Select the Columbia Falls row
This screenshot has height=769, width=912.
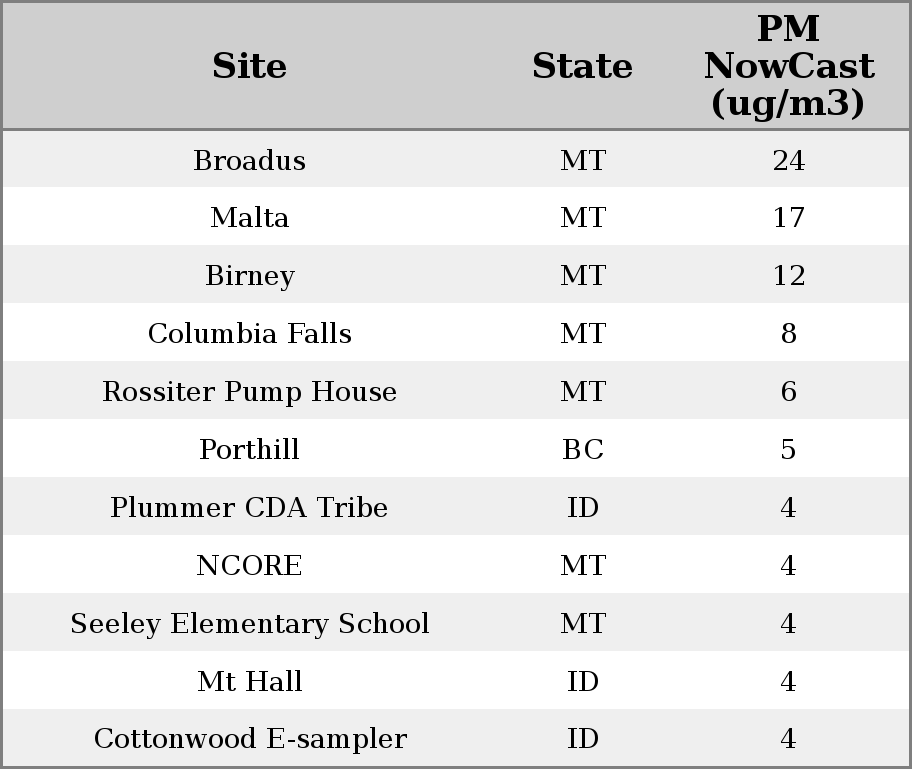[249, 334]
